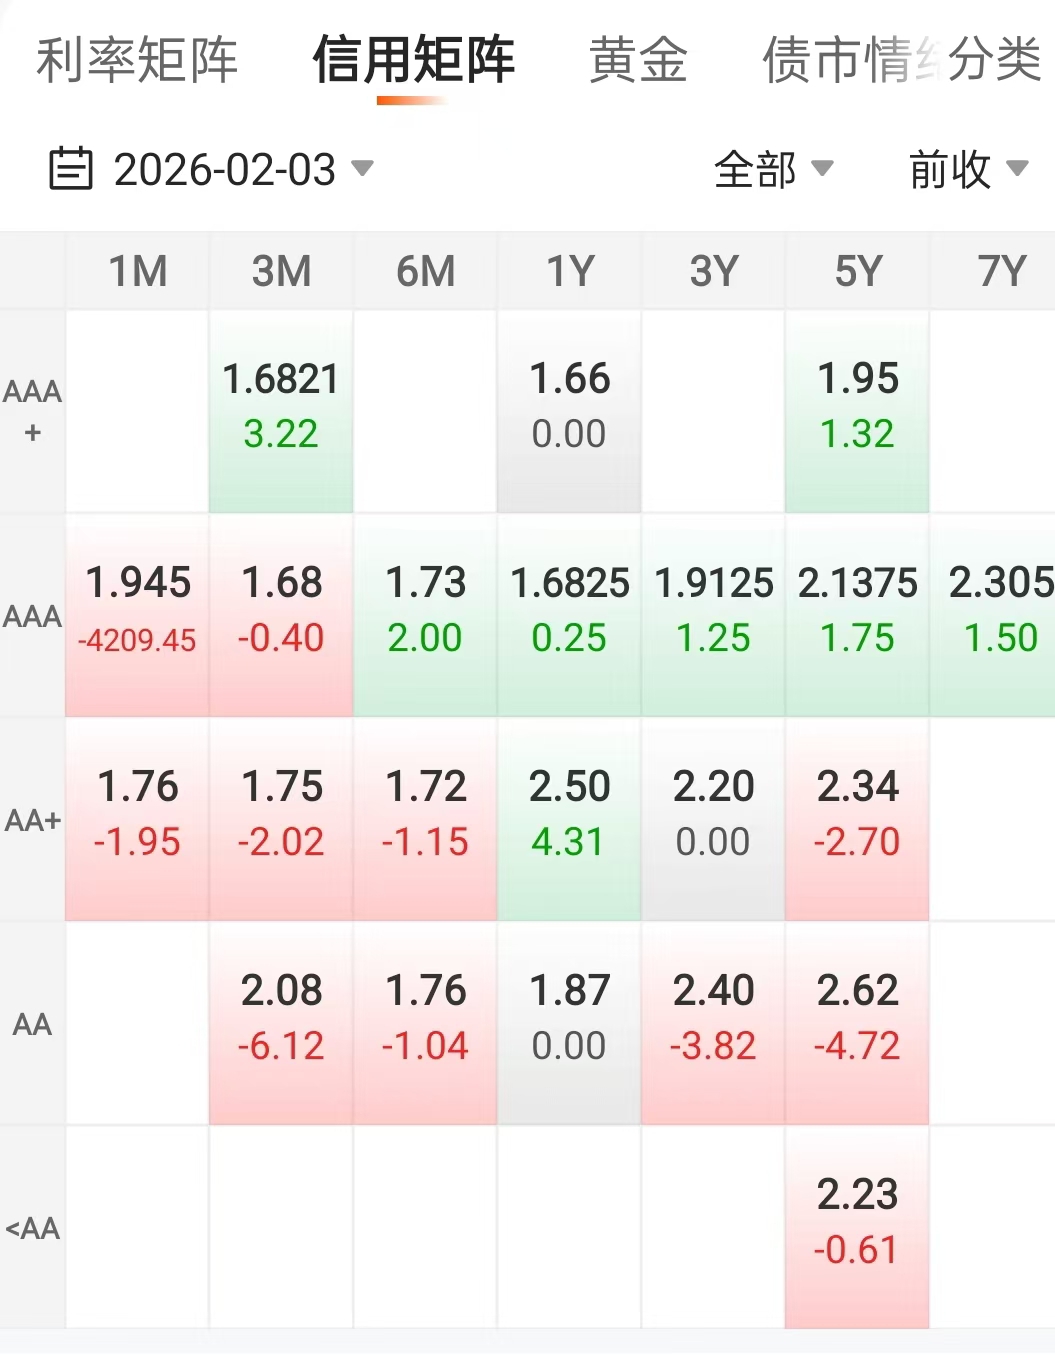Open the AA+ 1Y cell showing 2.50
Screen dimensions: 1055x1355
(569, 819)
